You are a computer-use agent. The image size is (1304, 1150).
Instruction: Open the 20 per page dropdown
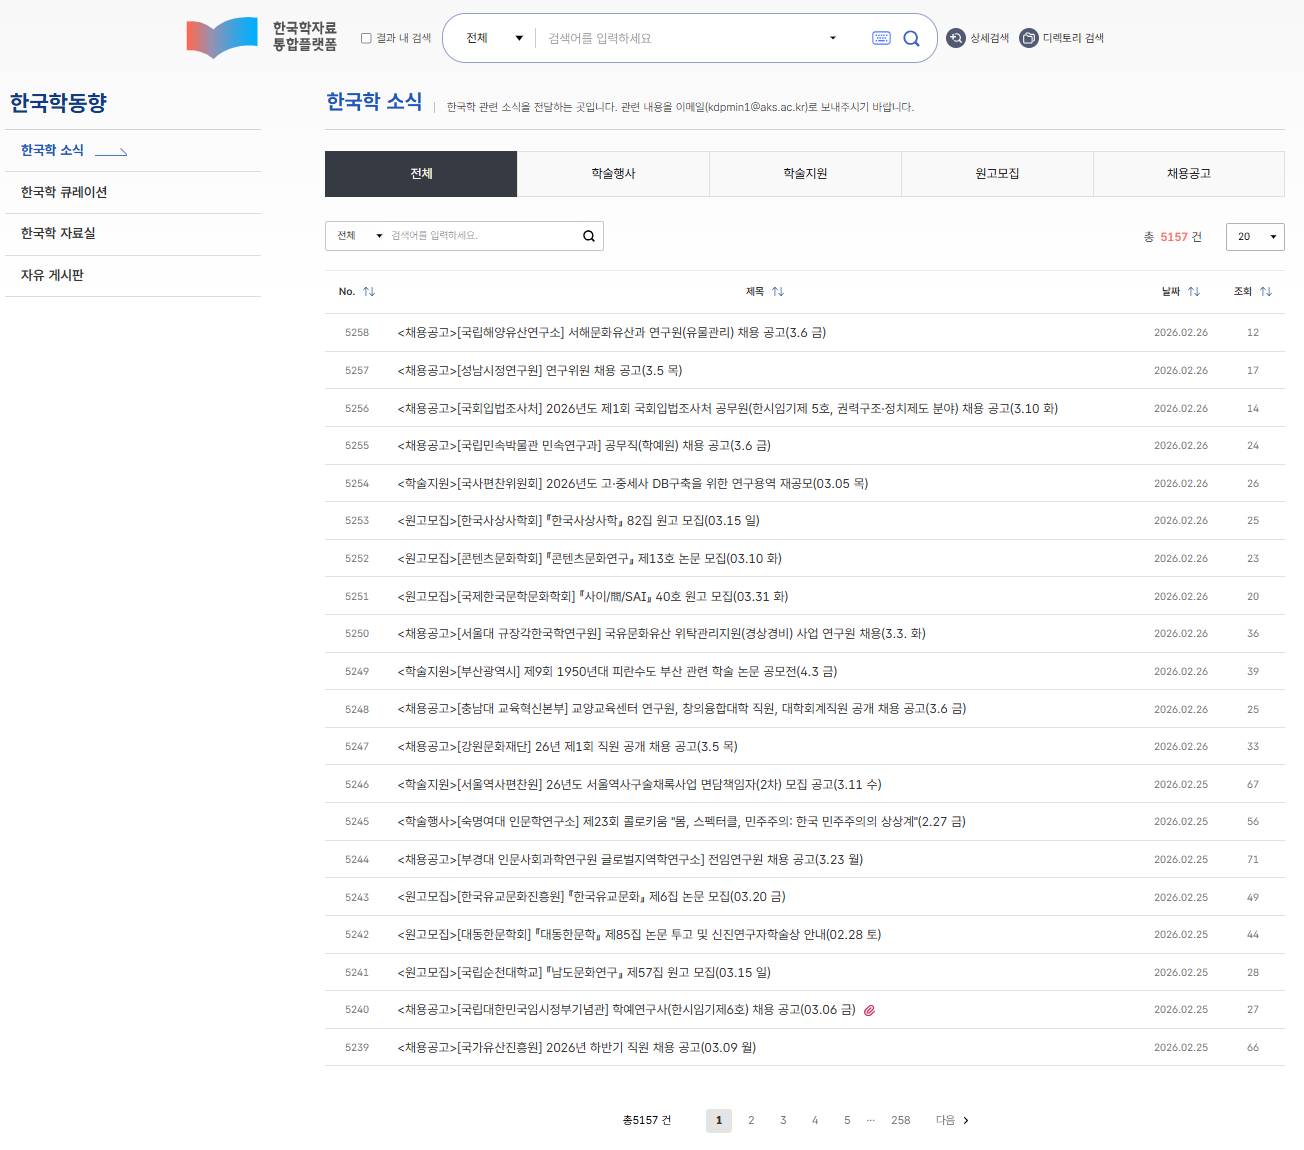tap(1255, 237)
